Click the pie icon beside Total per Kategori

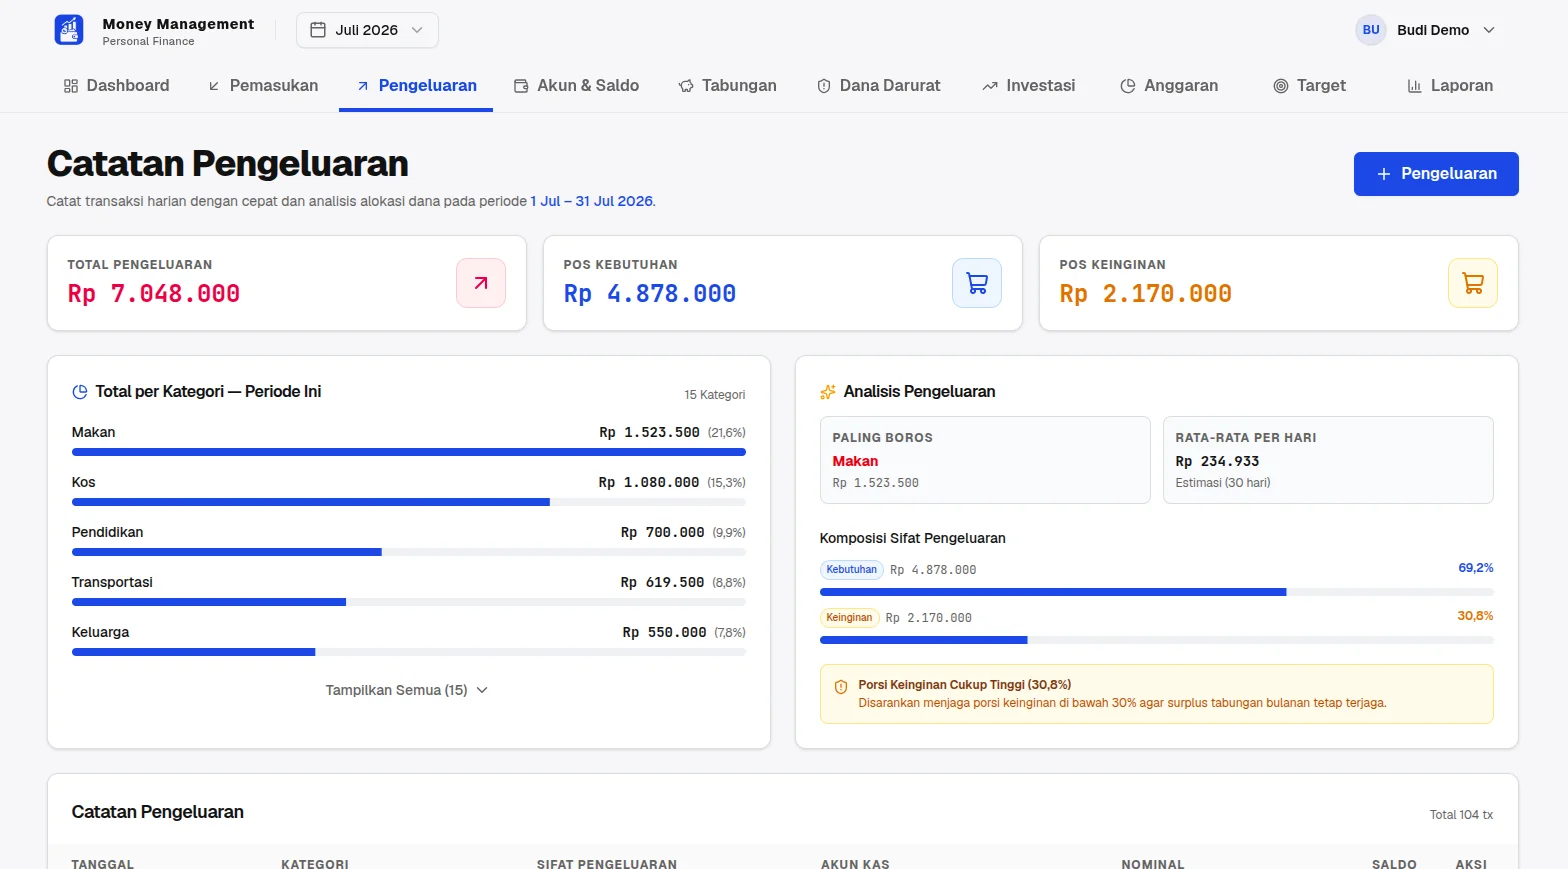(80, 392)
